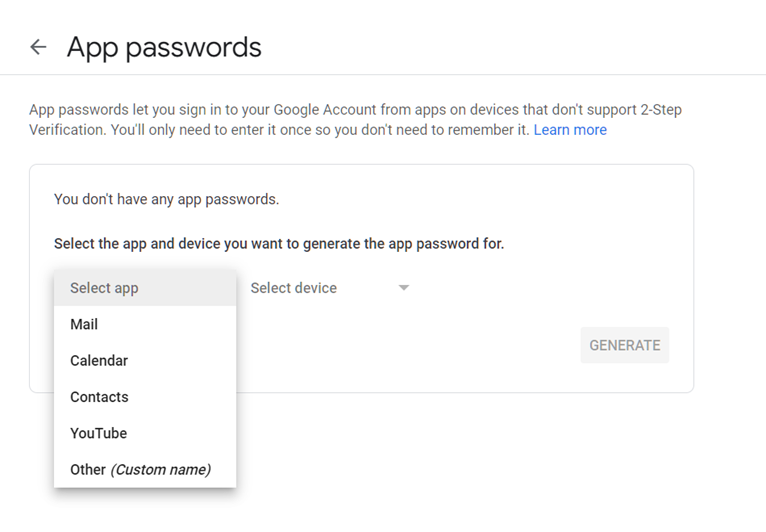Click the description line mentioning Google Account
766x532 pixels.
(x=355, y=109)
